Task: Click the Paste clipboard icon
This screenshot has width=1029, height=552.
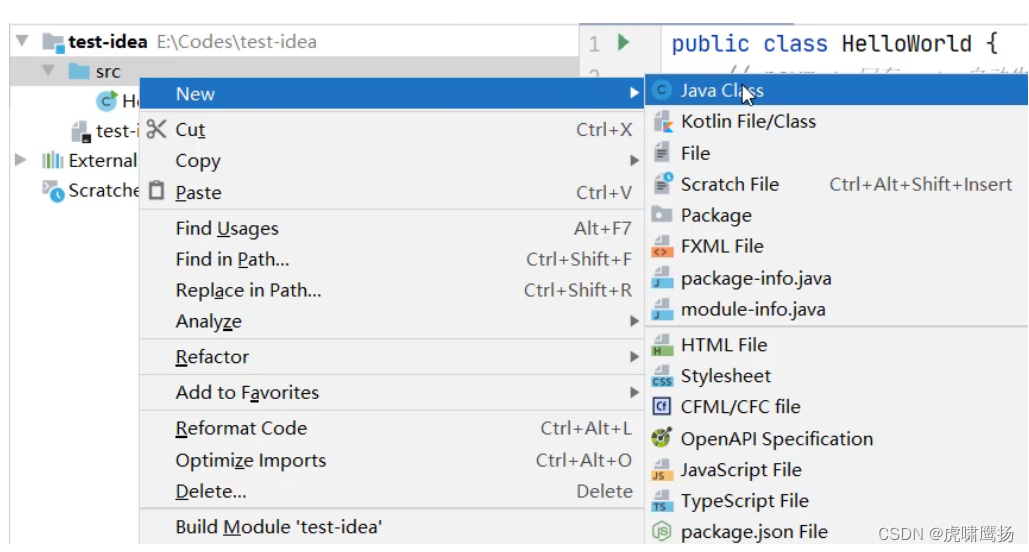Action: click(x=156, y=191)
